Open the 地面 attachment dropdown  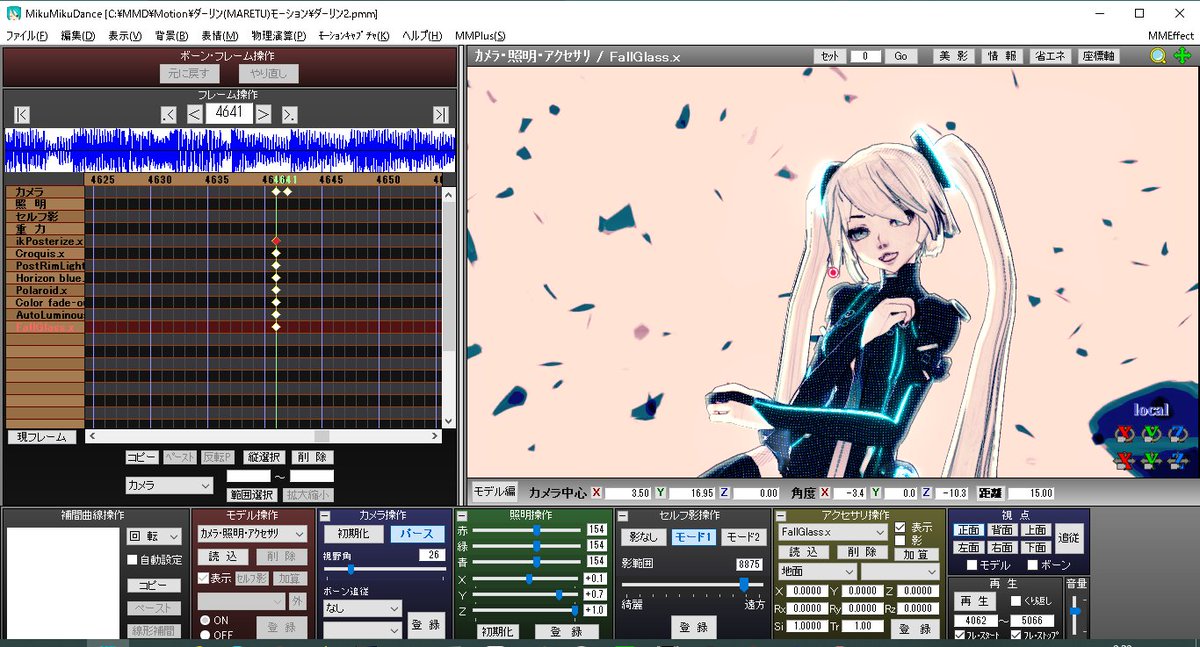click(817, 571)
